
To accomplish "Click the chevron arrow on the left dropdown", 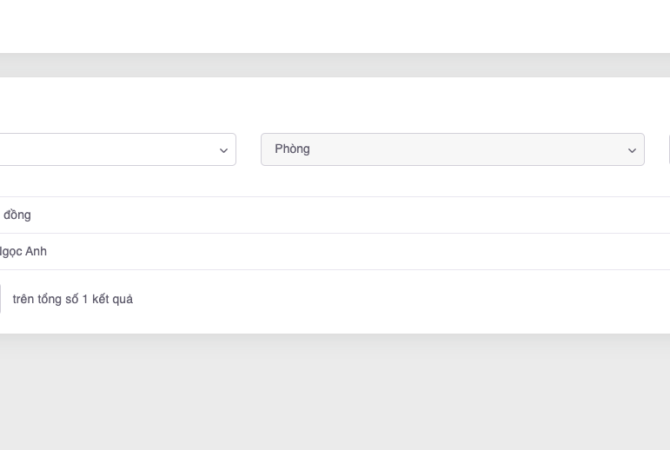I will tap(223, 150).
